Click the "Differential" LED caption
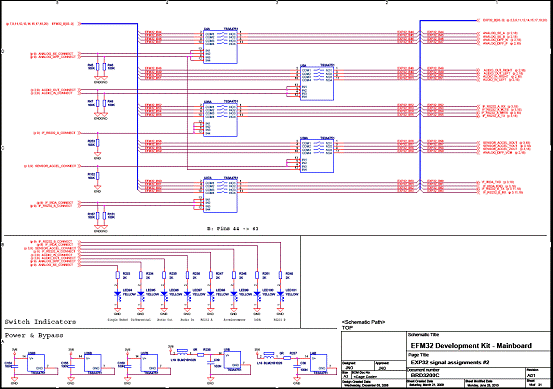Screen dimensions: 553x389 pyautogui.click(x=141, y=320)
